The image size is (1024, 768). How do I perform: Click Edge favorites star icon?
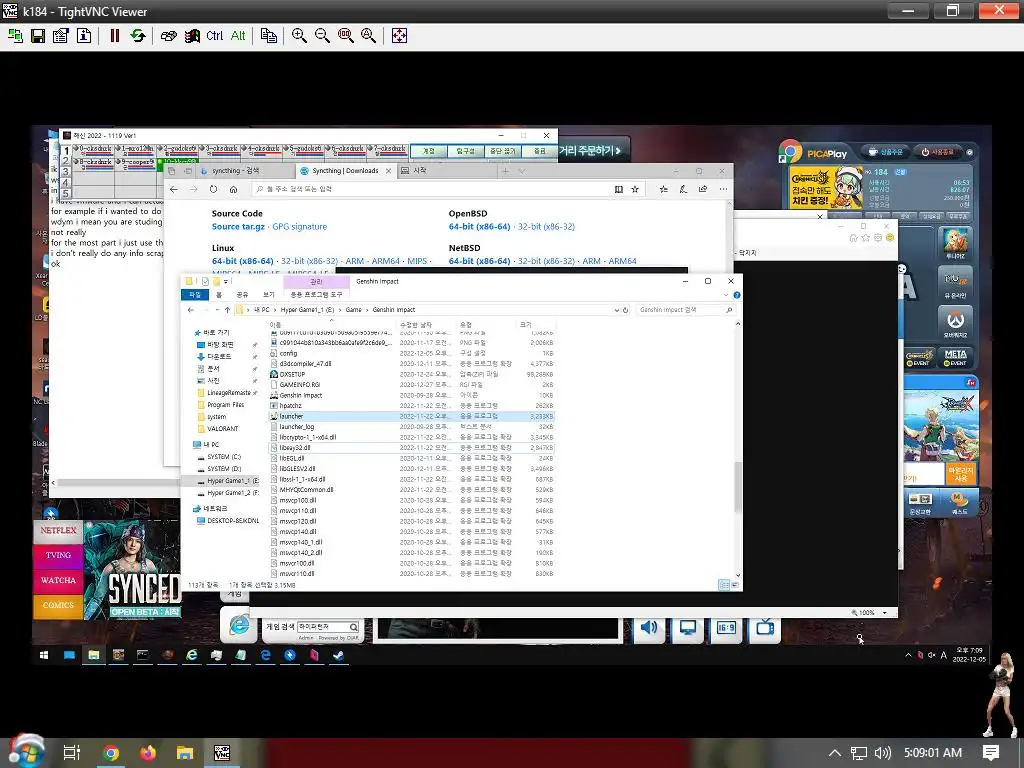click(x=635, y=189)
